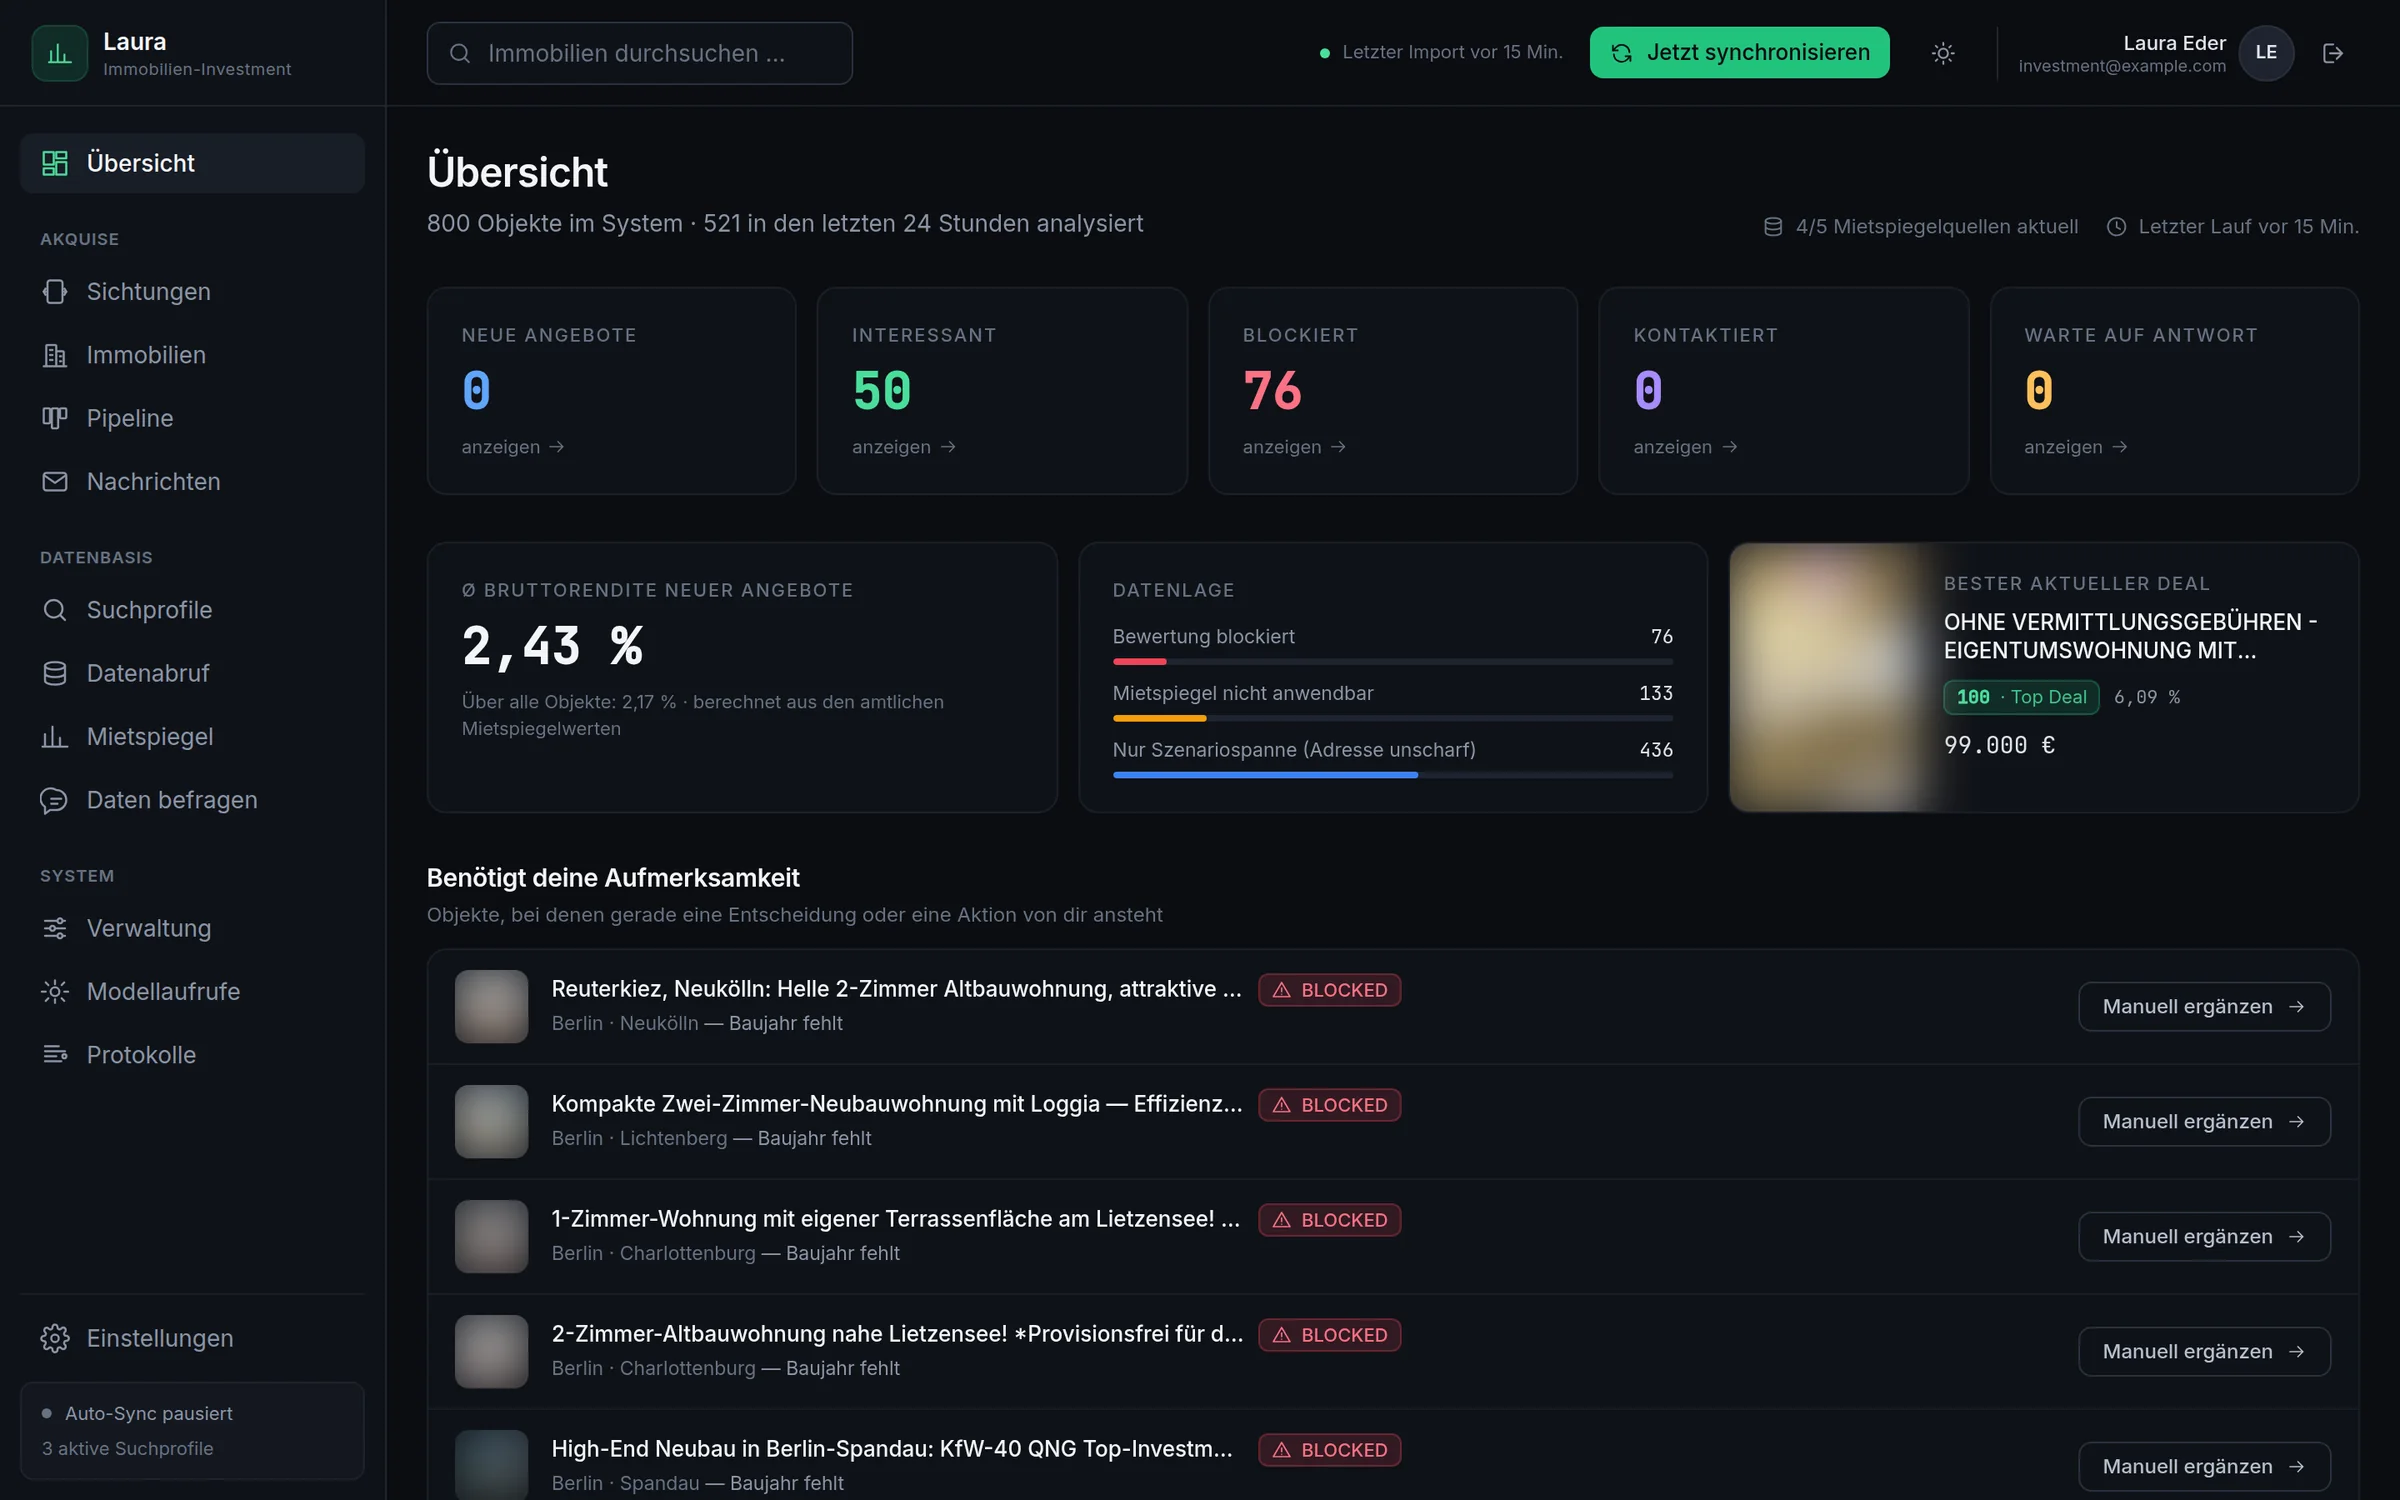Toggle the light/dark theme sun icon
The width and height of the screenshot is (2400, 1500).
tap(1942, 53)
